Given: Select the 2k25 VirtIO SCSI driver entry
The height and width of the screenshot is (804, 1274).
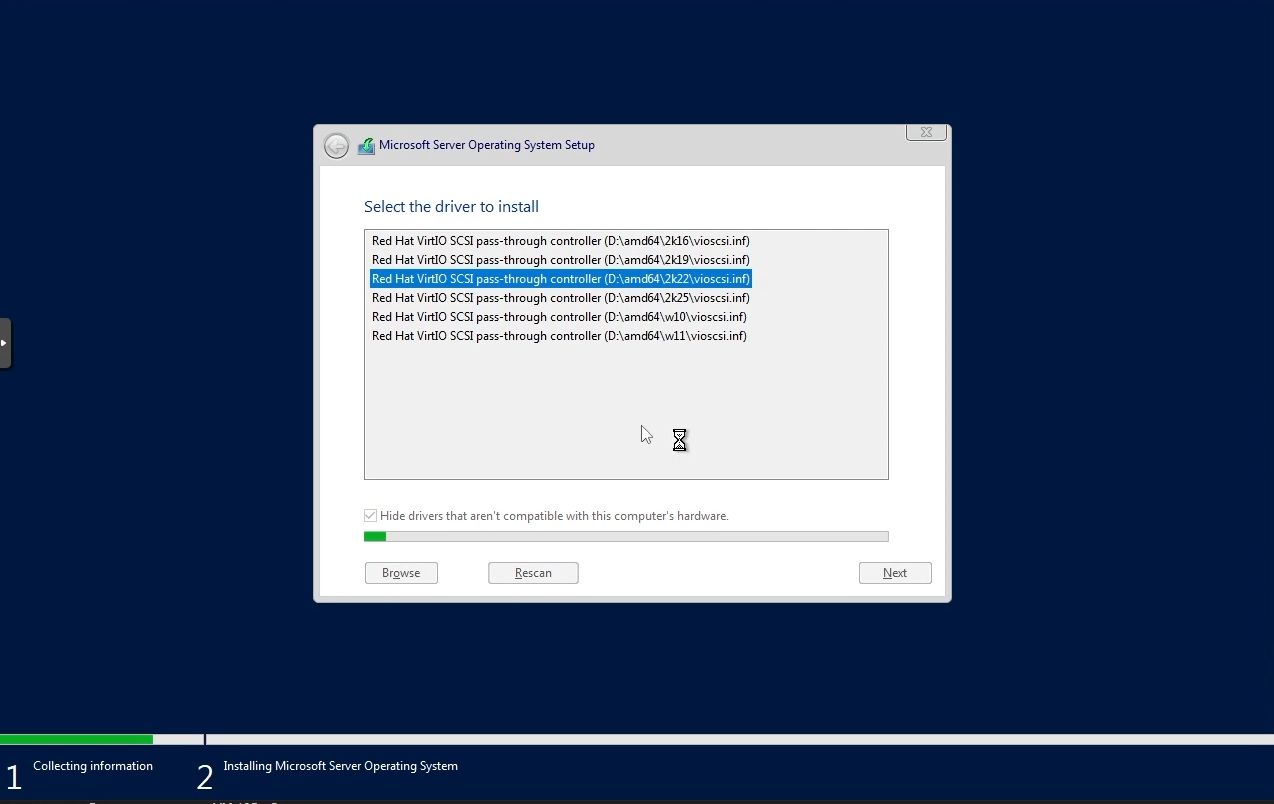Looking at the screenshot, I should tap(560, 297).
